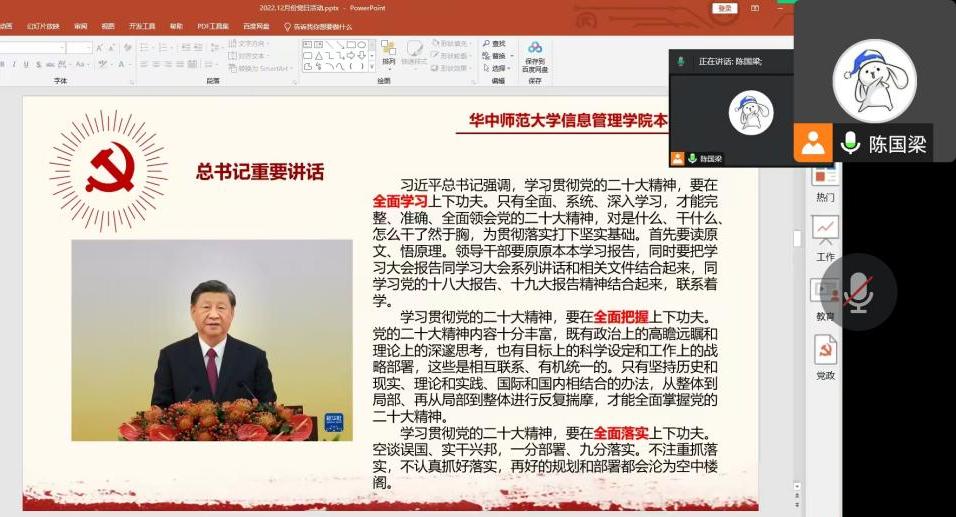Toggle italic text formatting
Viewport: 956px width, 517px height.
pyautogui.click(x=14, y=65)
